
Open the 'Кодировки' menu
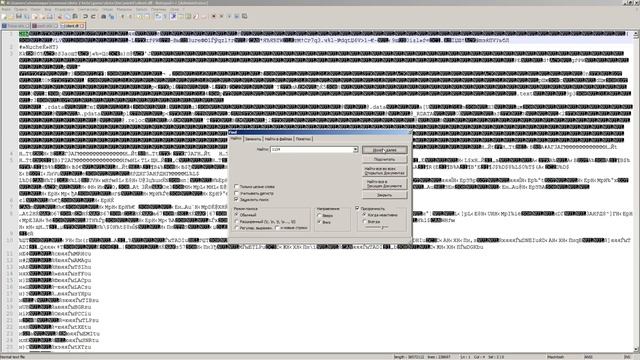(x=64, y=9)
